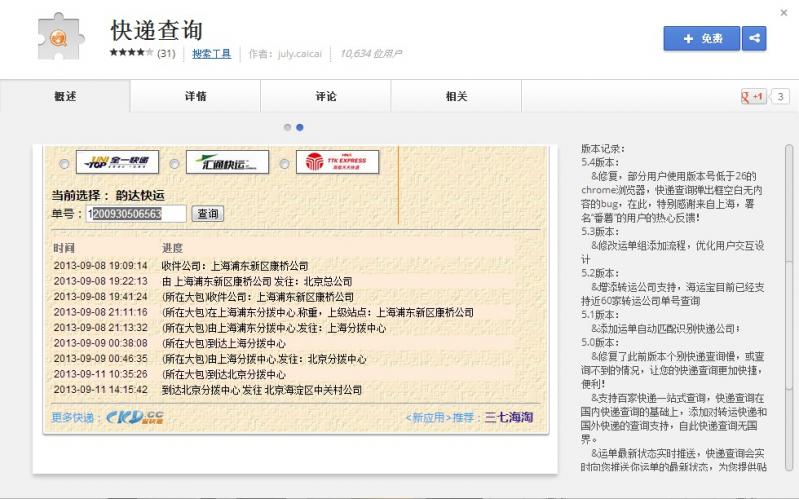This screenshot has width=799, height=499.
Task: Click the 免费 install button
Action: click(x=701, y=38)
